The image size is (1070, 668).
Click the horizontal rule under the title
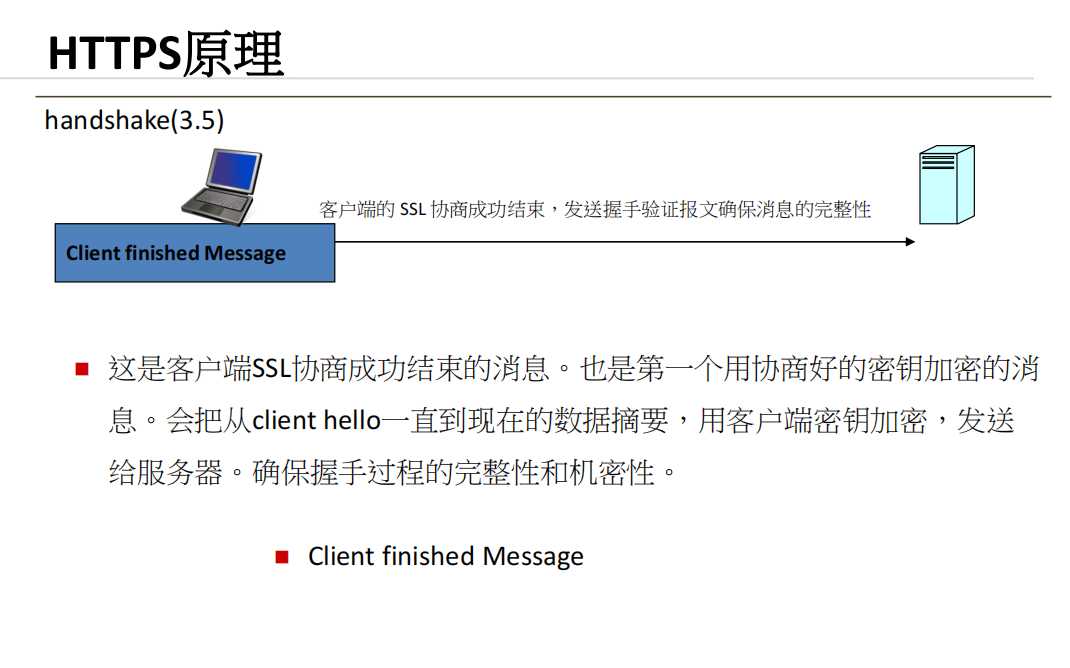pos(543,96)
